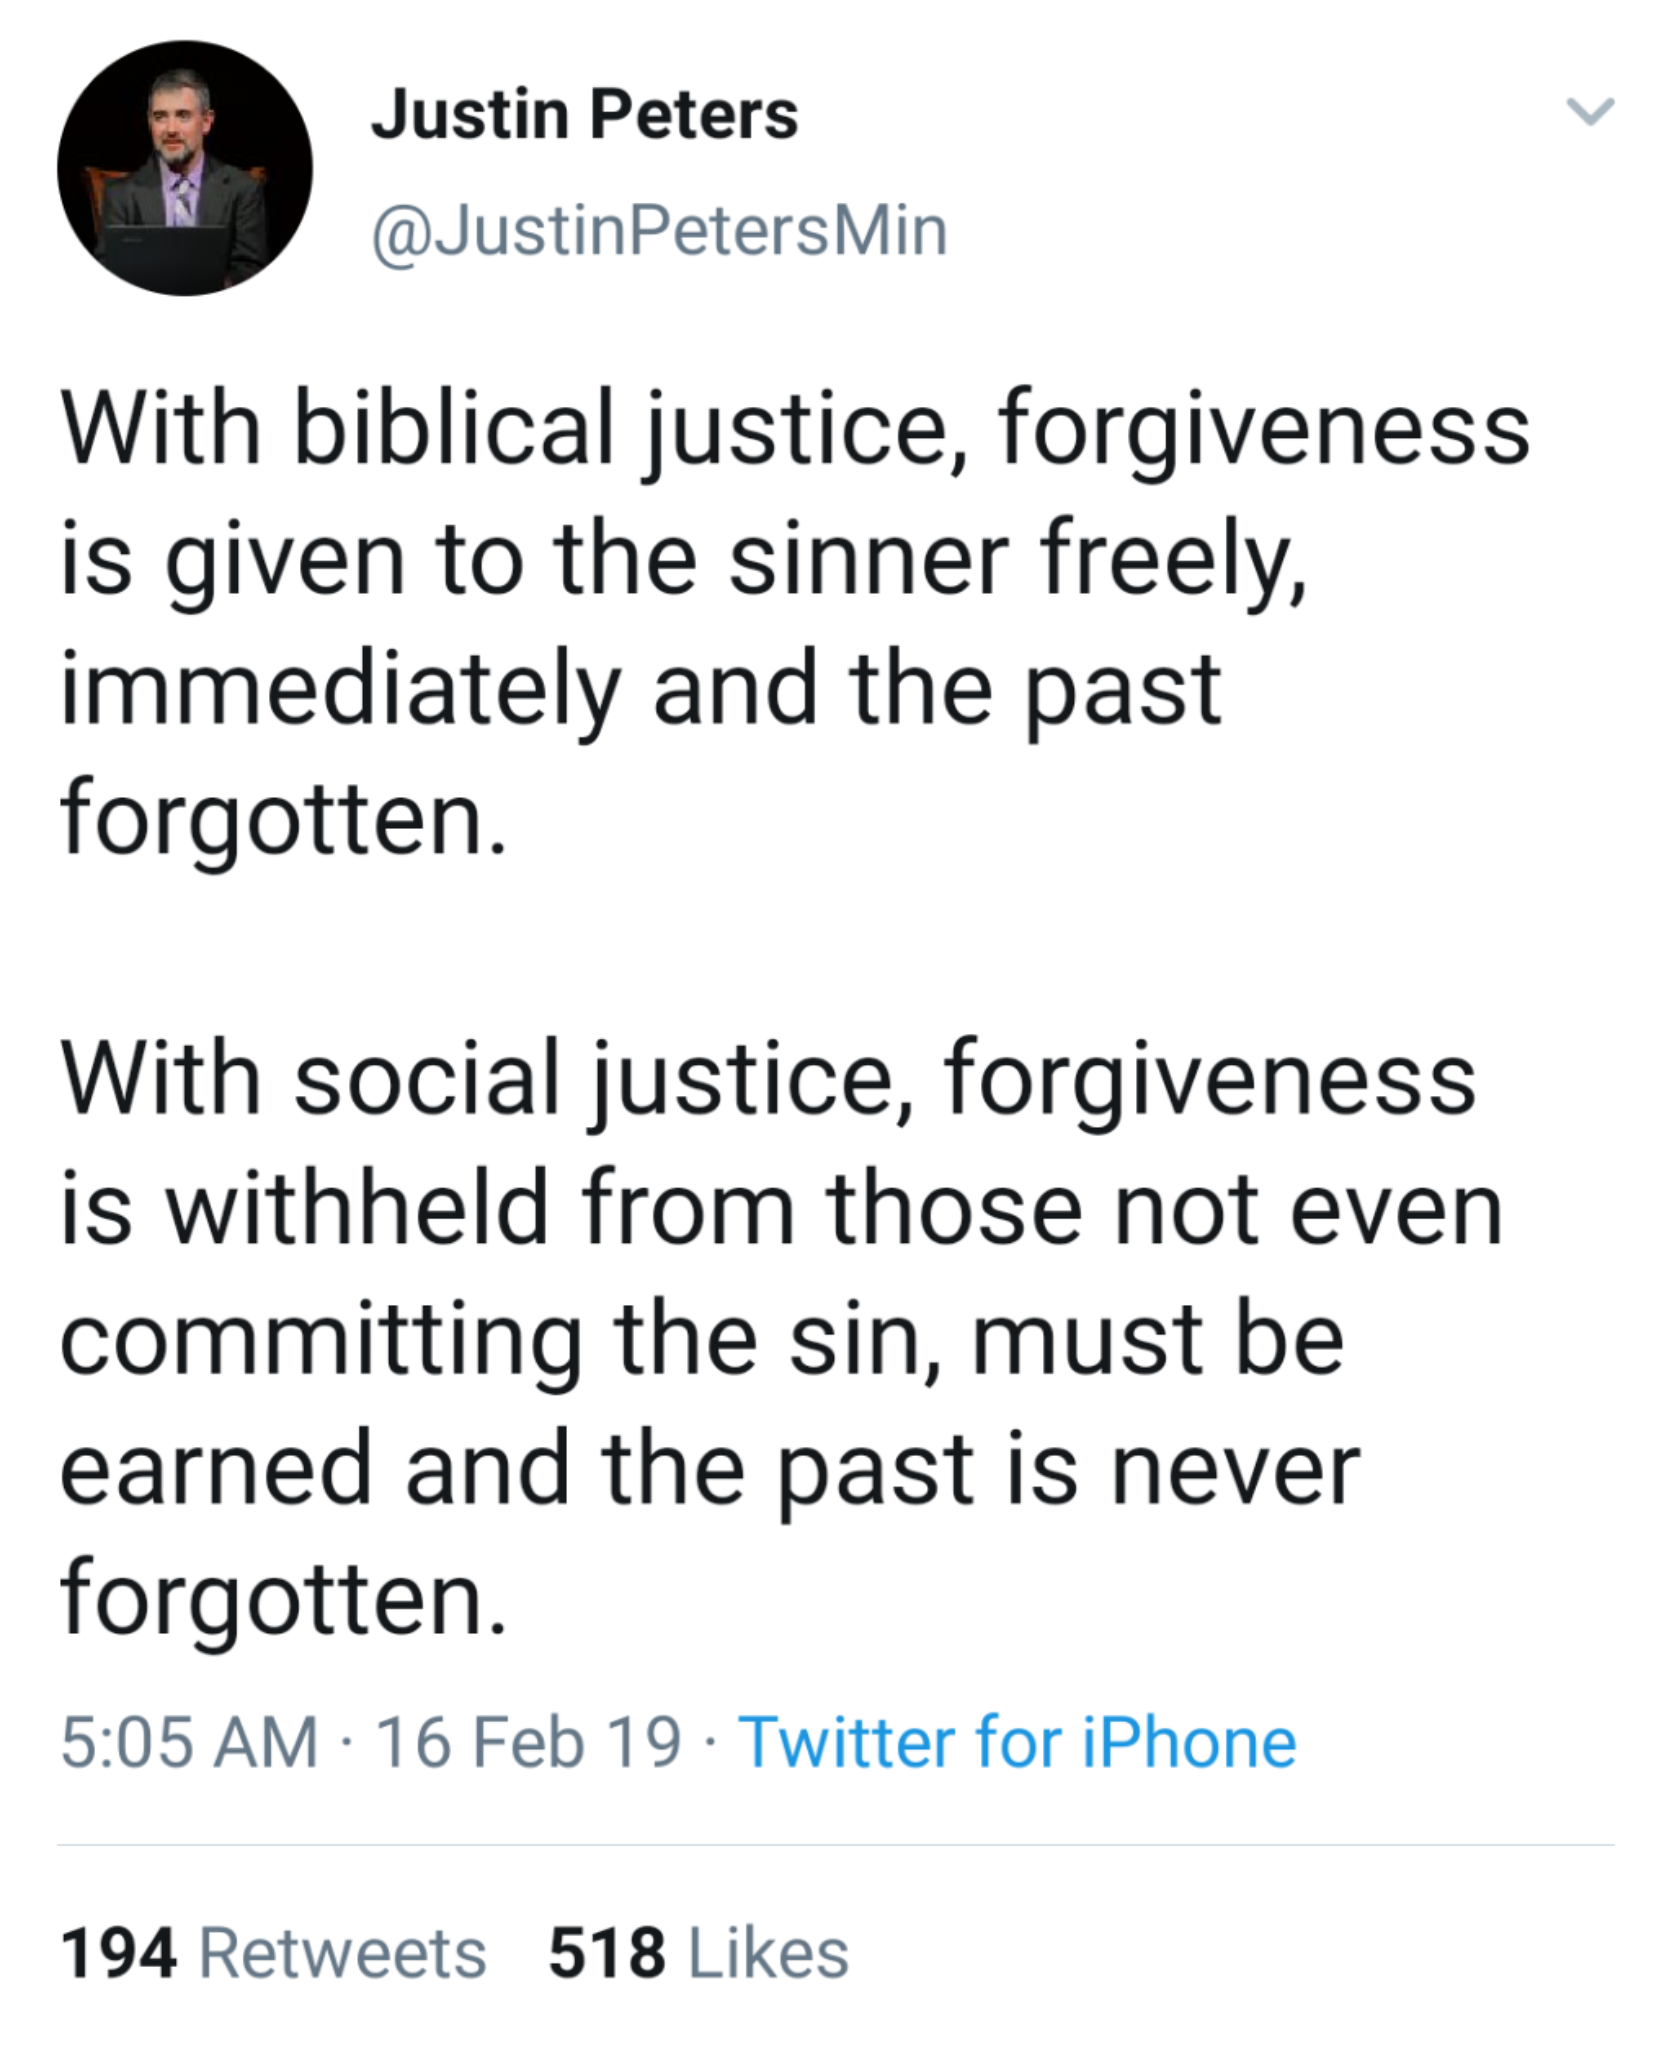1672x2048 pixels.
Task: Open Justin Peters' profile picture
Action: (185, 168)
